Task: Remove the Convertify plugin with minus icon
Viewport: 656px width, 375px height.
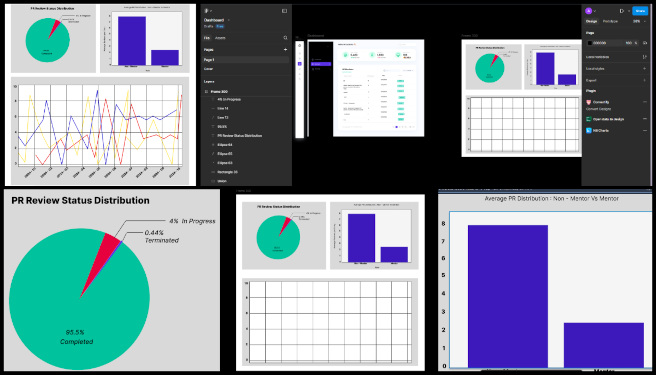Action: [x=644, y=102]
